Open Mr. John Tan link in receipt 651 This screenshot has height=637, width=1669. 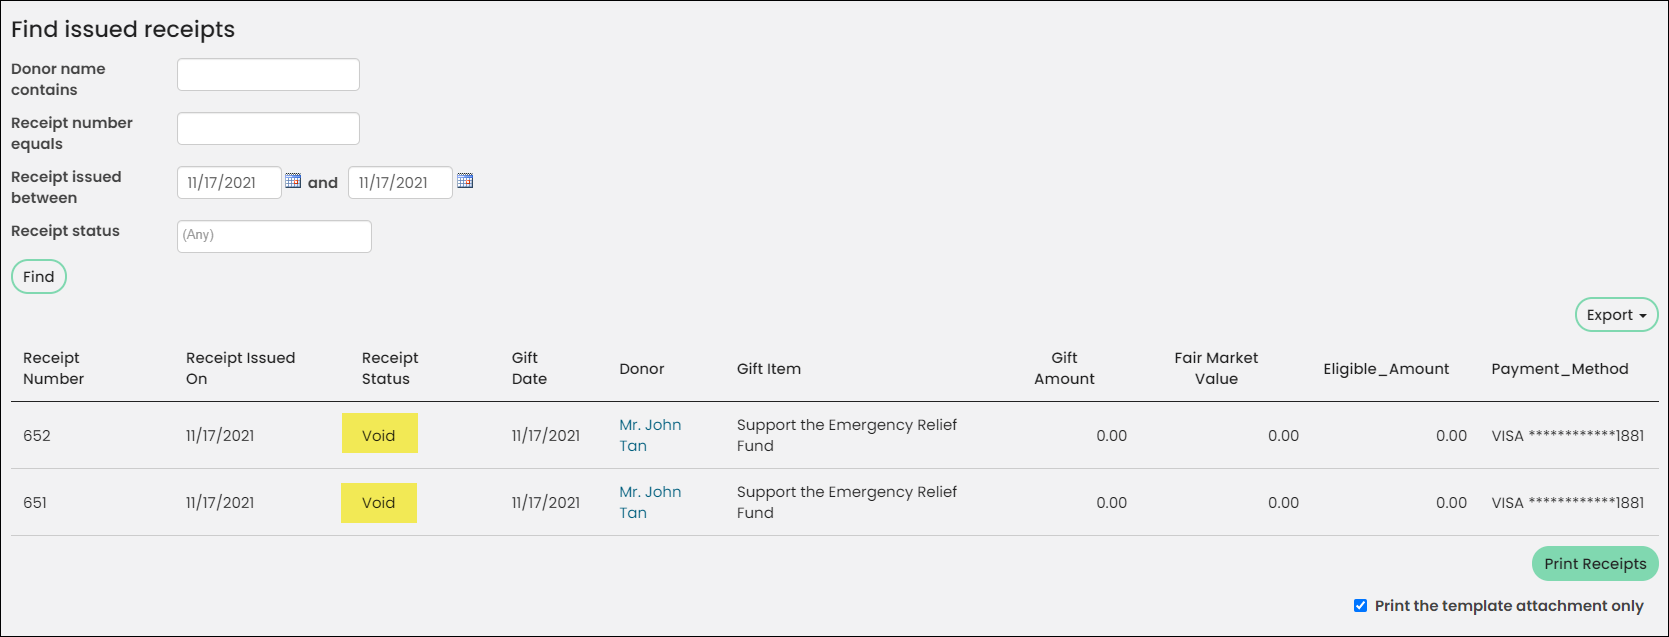(650, 502)
